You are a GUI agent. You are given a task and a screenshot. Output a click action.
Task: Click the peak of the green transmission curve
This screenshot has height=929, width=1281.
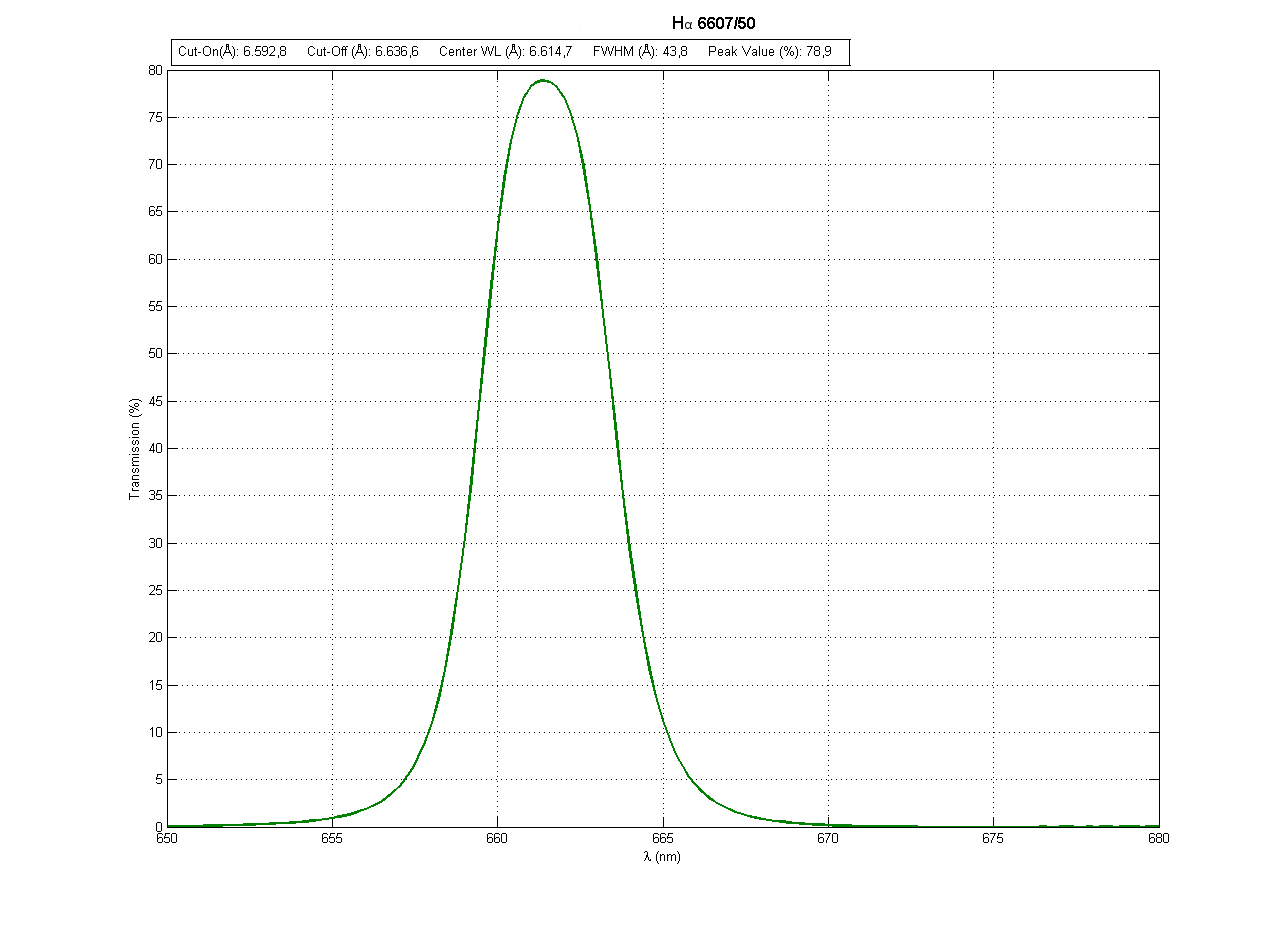(543, 80)
